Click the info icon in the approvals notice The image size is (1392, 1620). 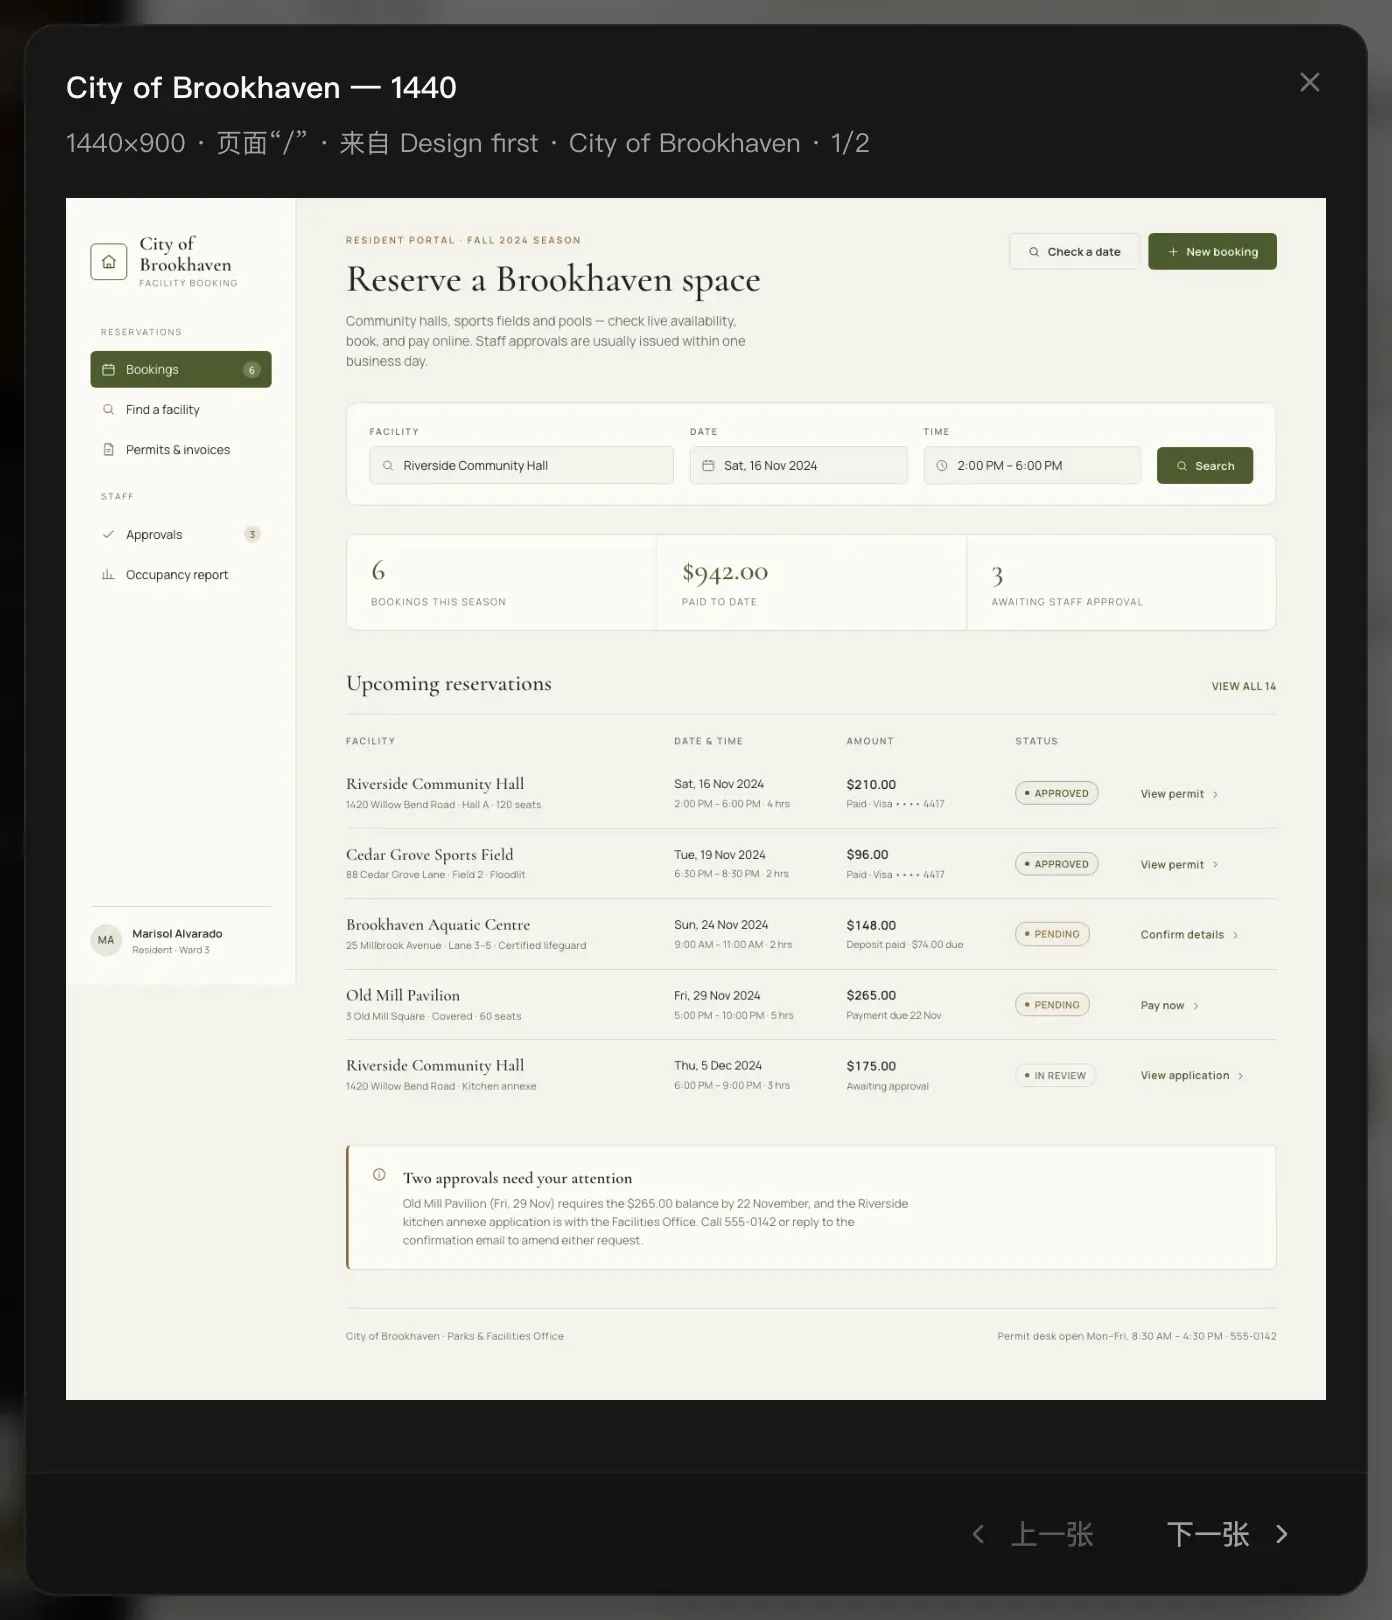[379, 1175]
